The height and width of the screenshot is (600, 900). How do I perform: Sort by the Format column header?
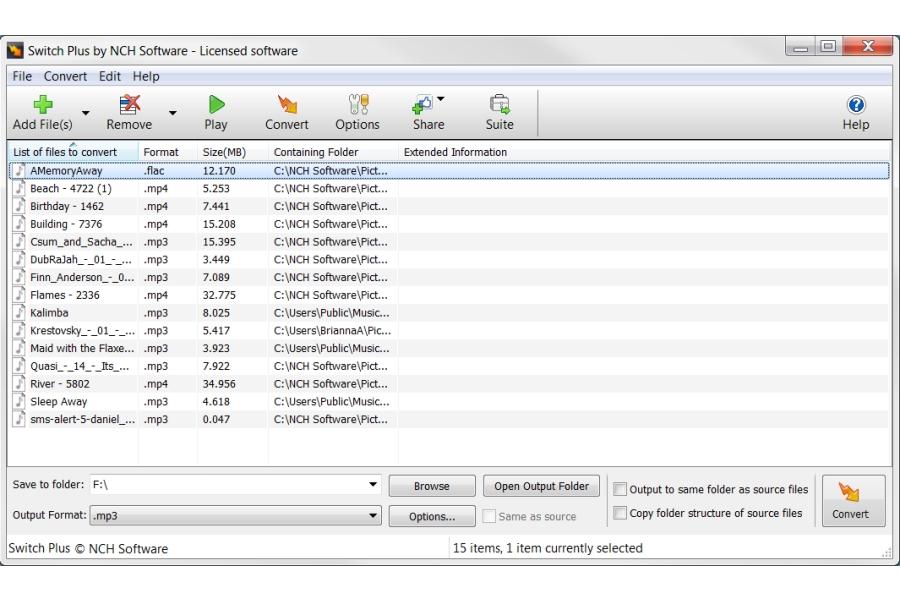168,152
